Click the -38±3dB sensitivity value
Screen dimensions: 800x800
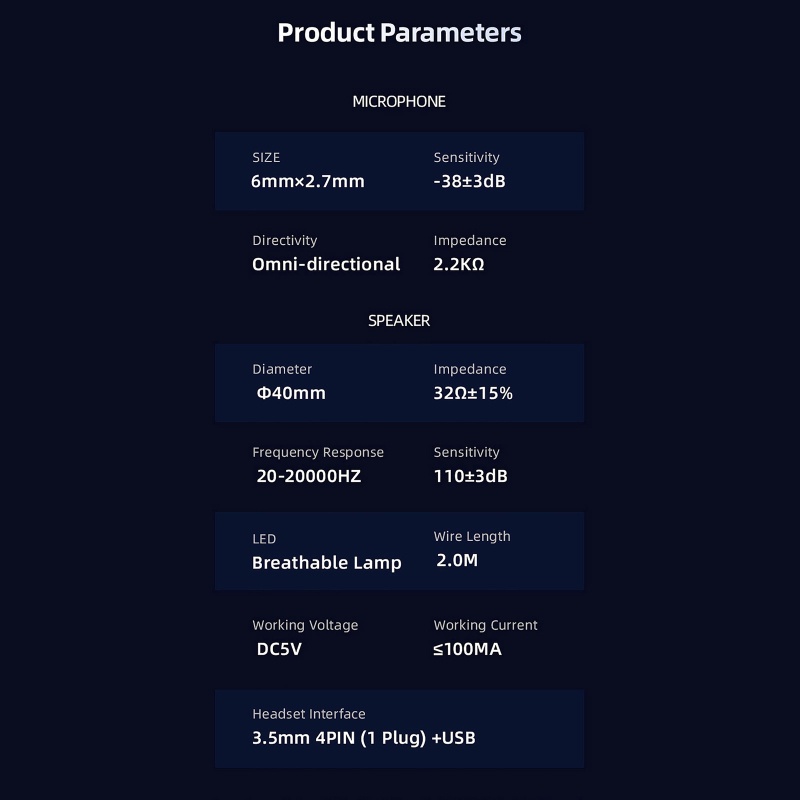click(470, 181)
